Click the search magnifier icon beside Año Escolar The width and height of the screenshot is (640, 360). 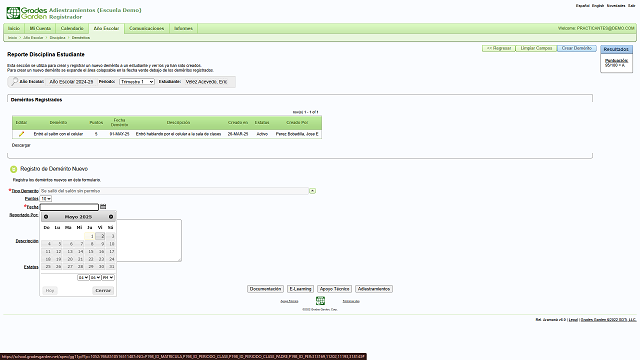(x=14, y=82)
